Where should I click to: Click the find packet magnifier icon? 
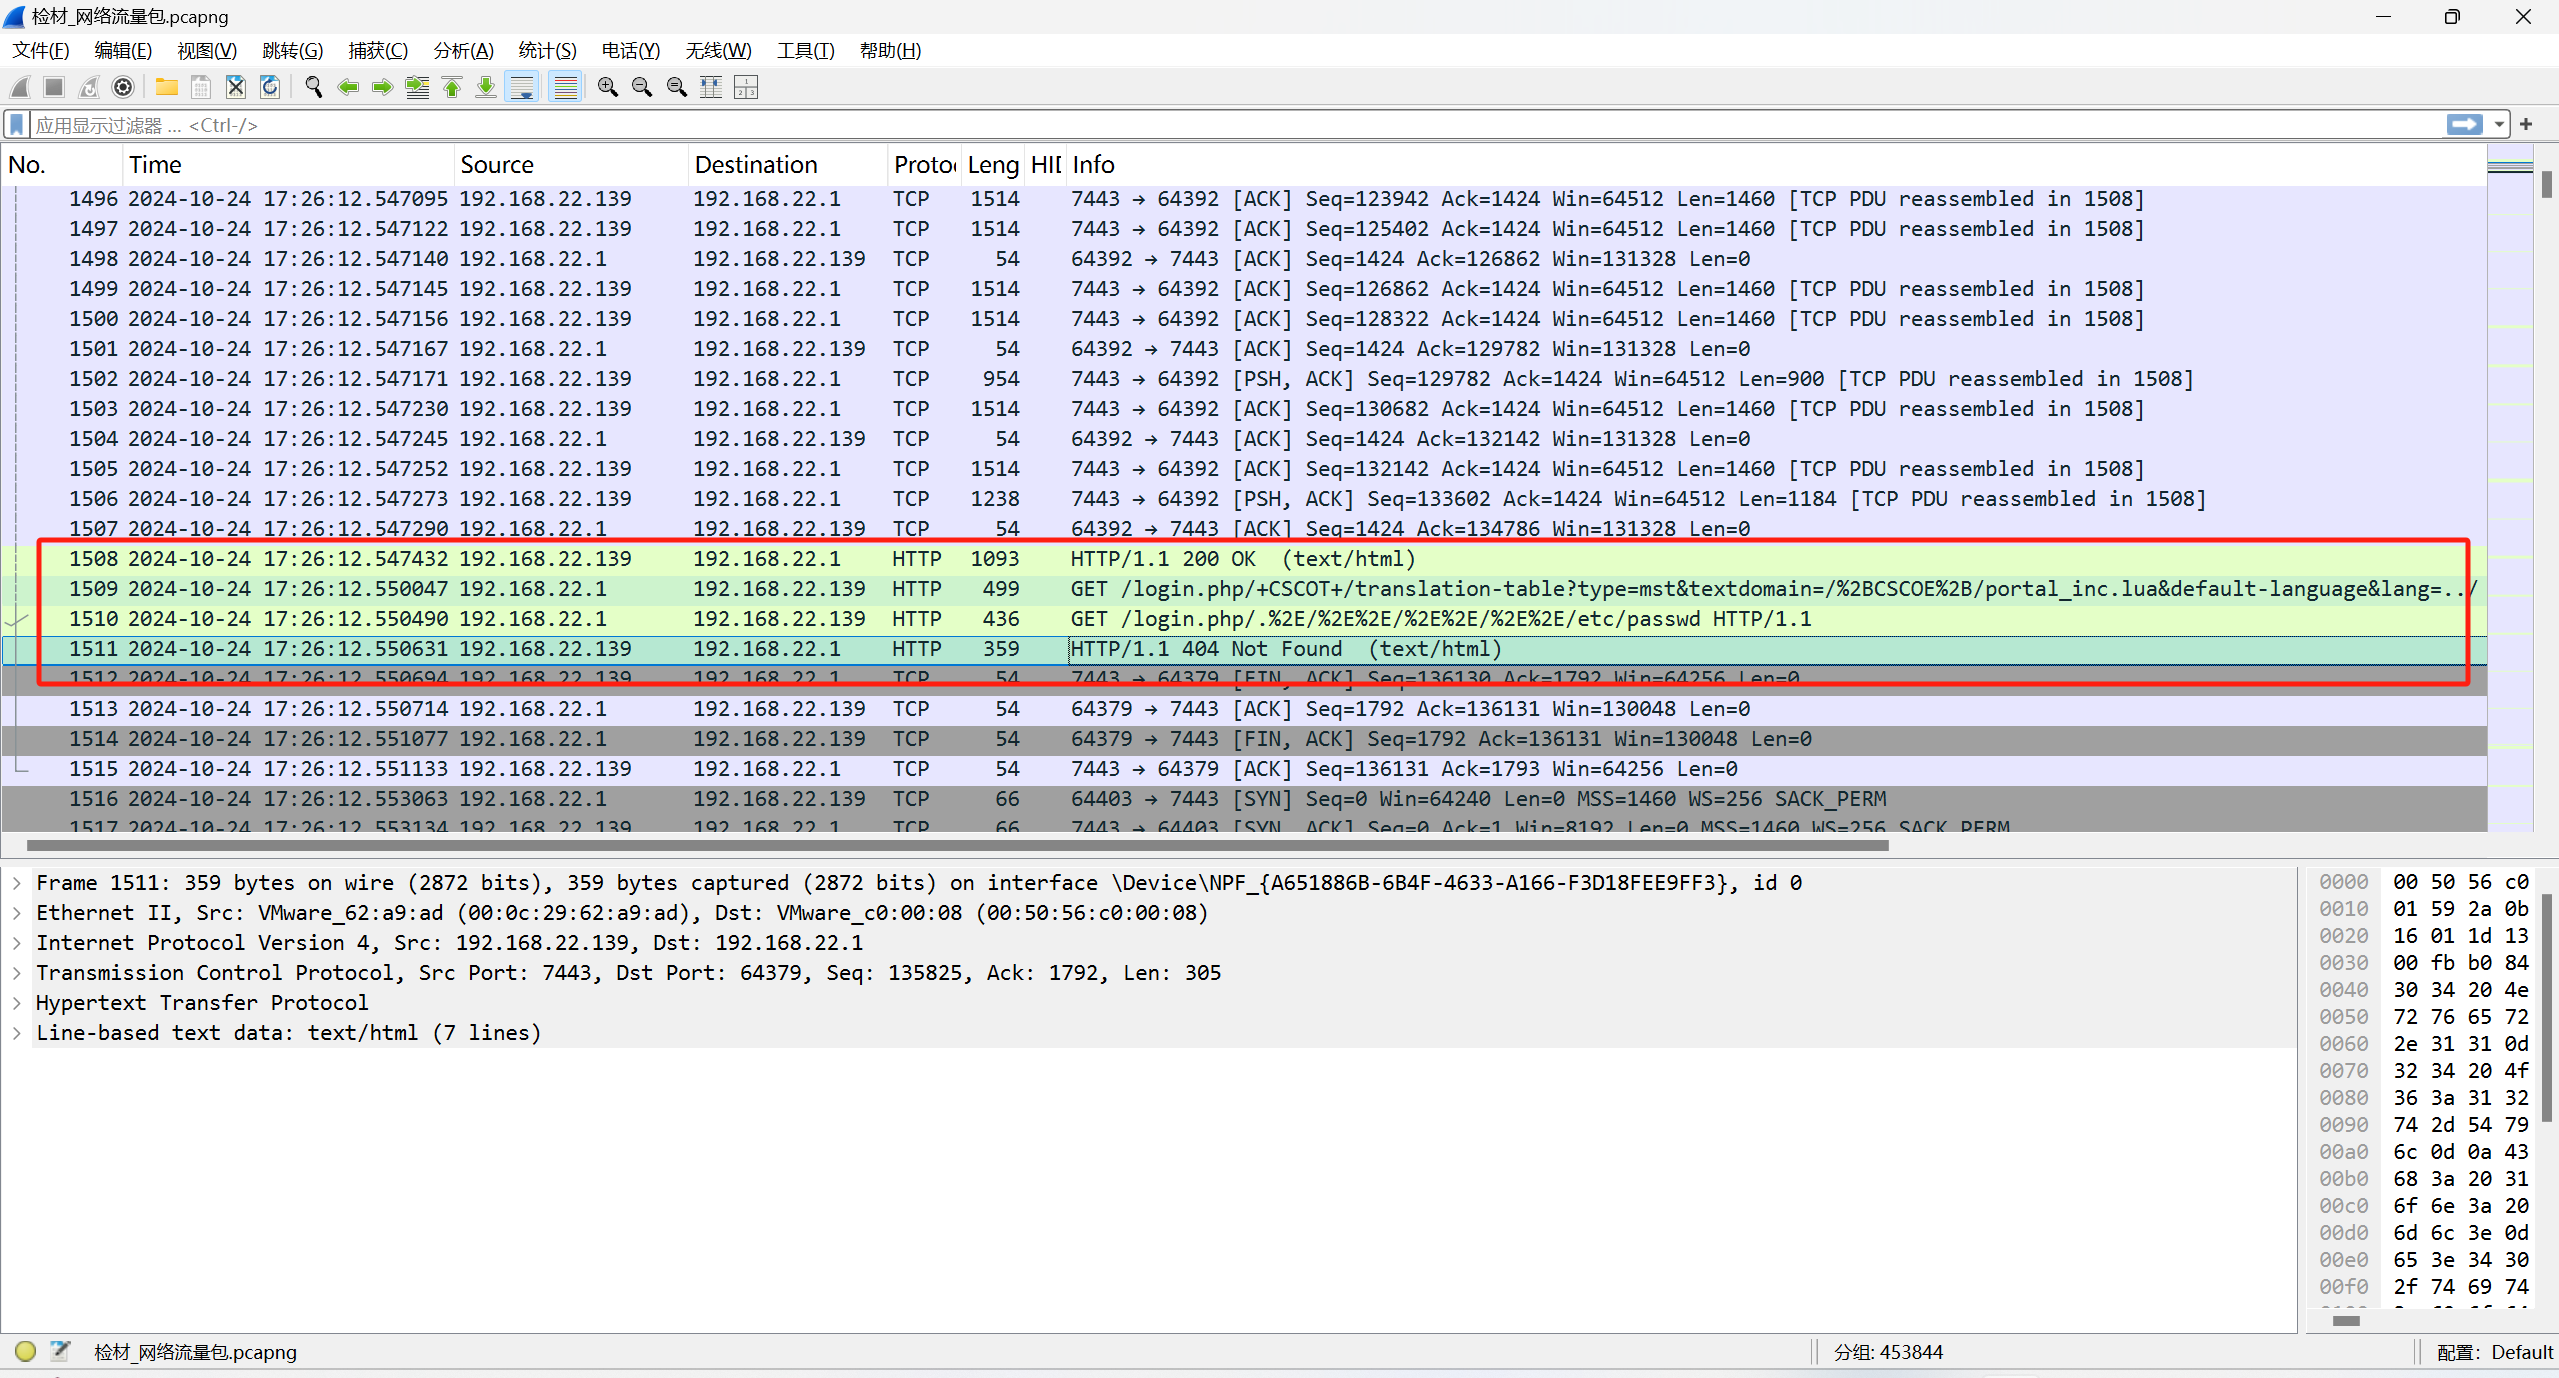pyautogui.click(x=313, y=88)
